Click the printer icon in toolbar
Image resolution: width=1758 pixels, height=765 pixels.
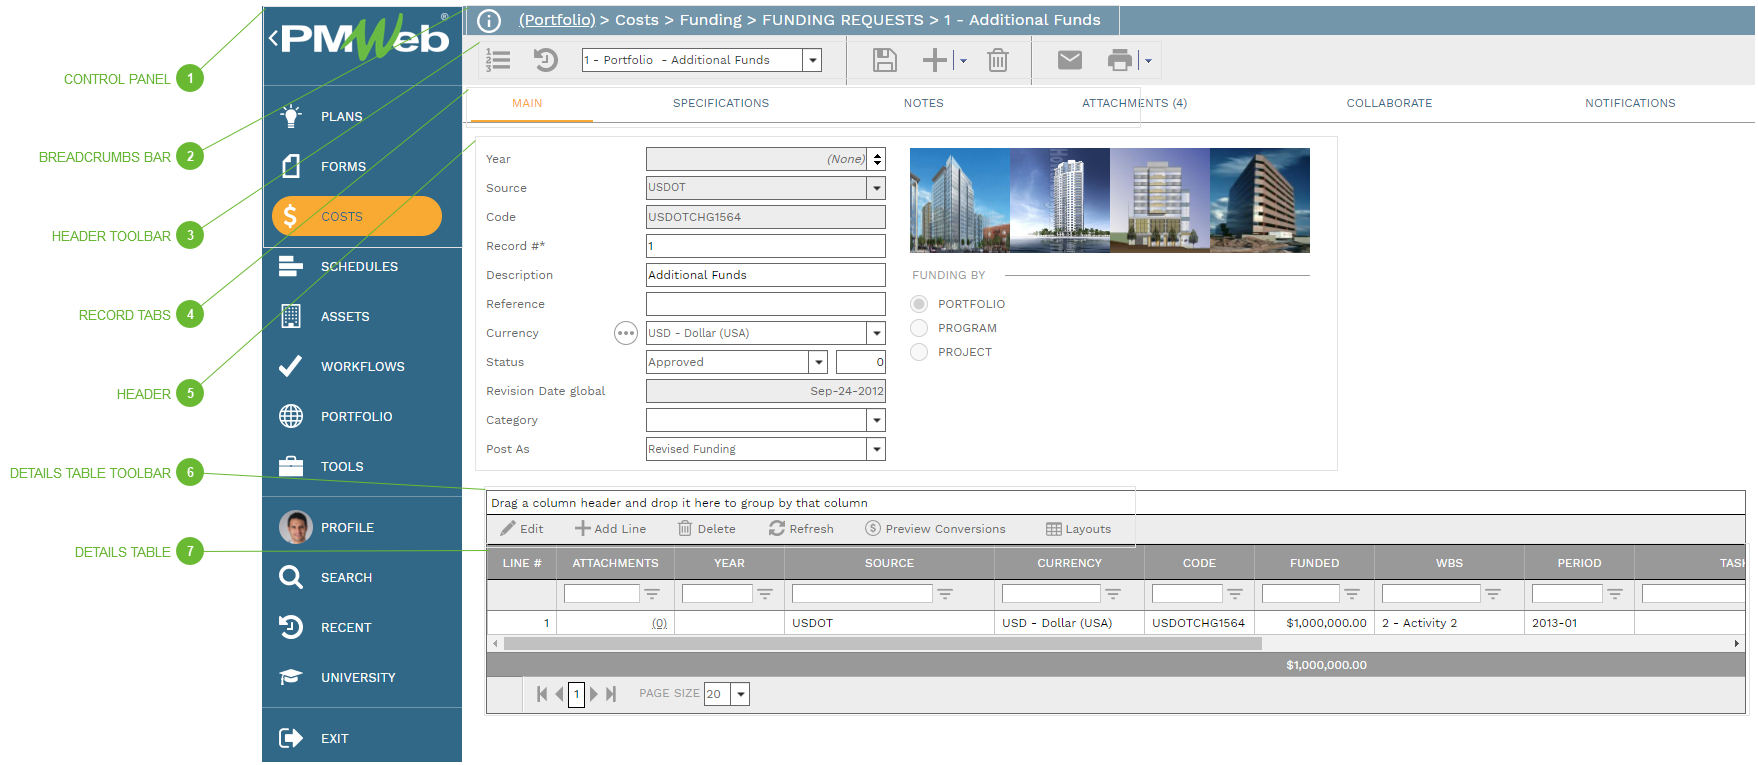pyautogui.click(x=1119, y=60)
